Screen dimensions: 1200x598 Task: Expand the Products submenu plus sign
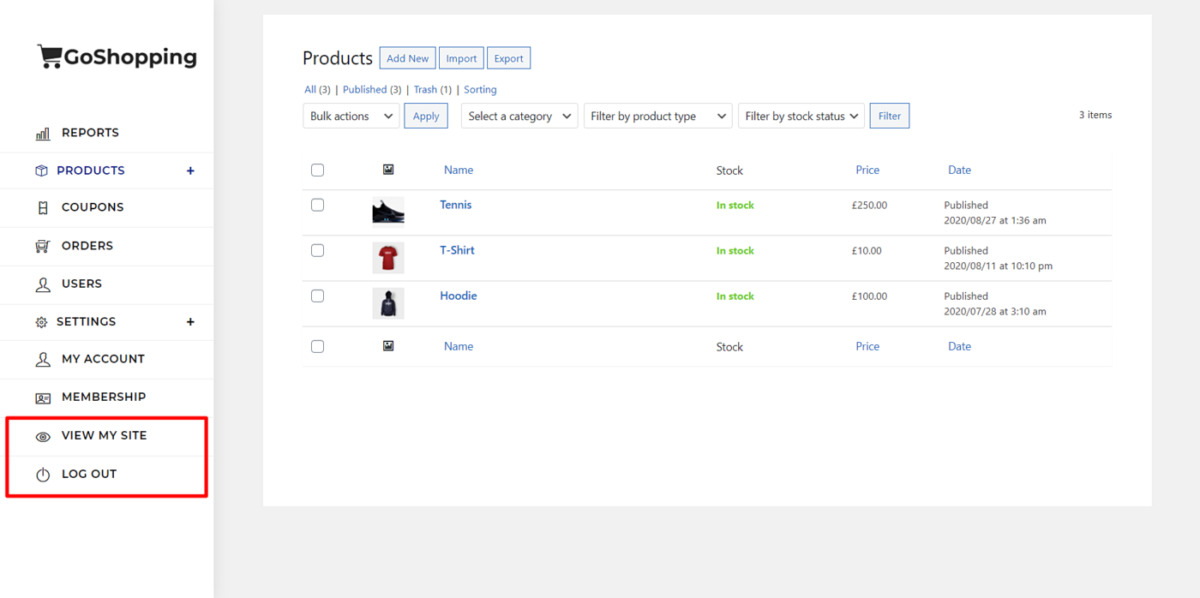190,171
